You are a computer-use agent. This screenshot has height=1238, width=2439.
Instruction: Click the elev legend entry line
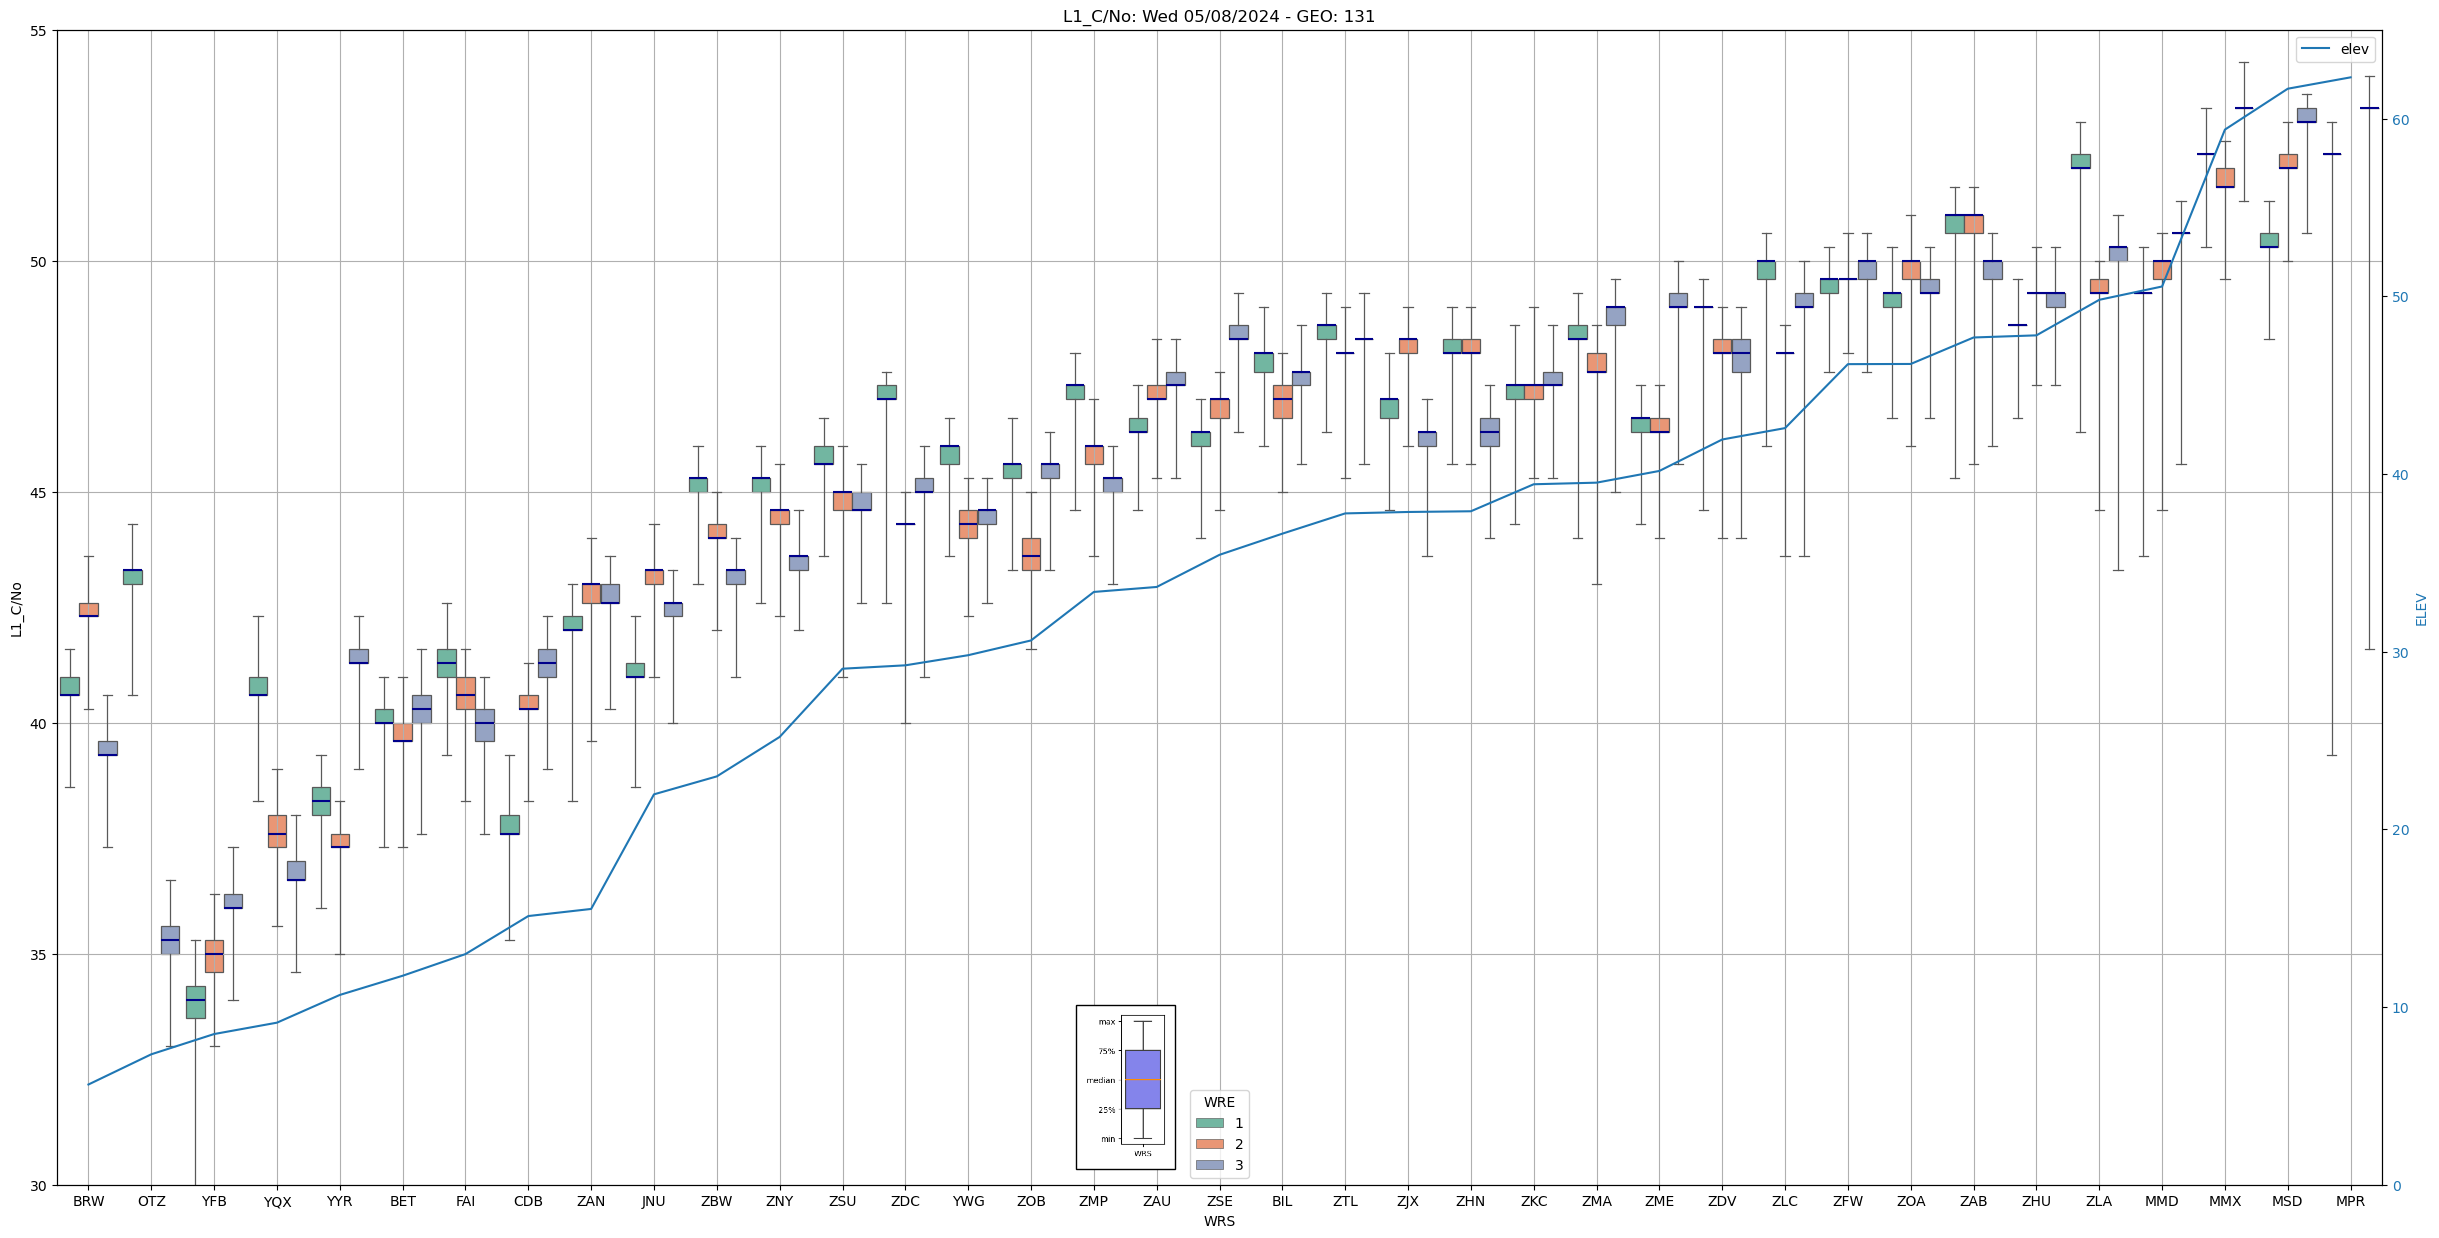[2315, 49]
